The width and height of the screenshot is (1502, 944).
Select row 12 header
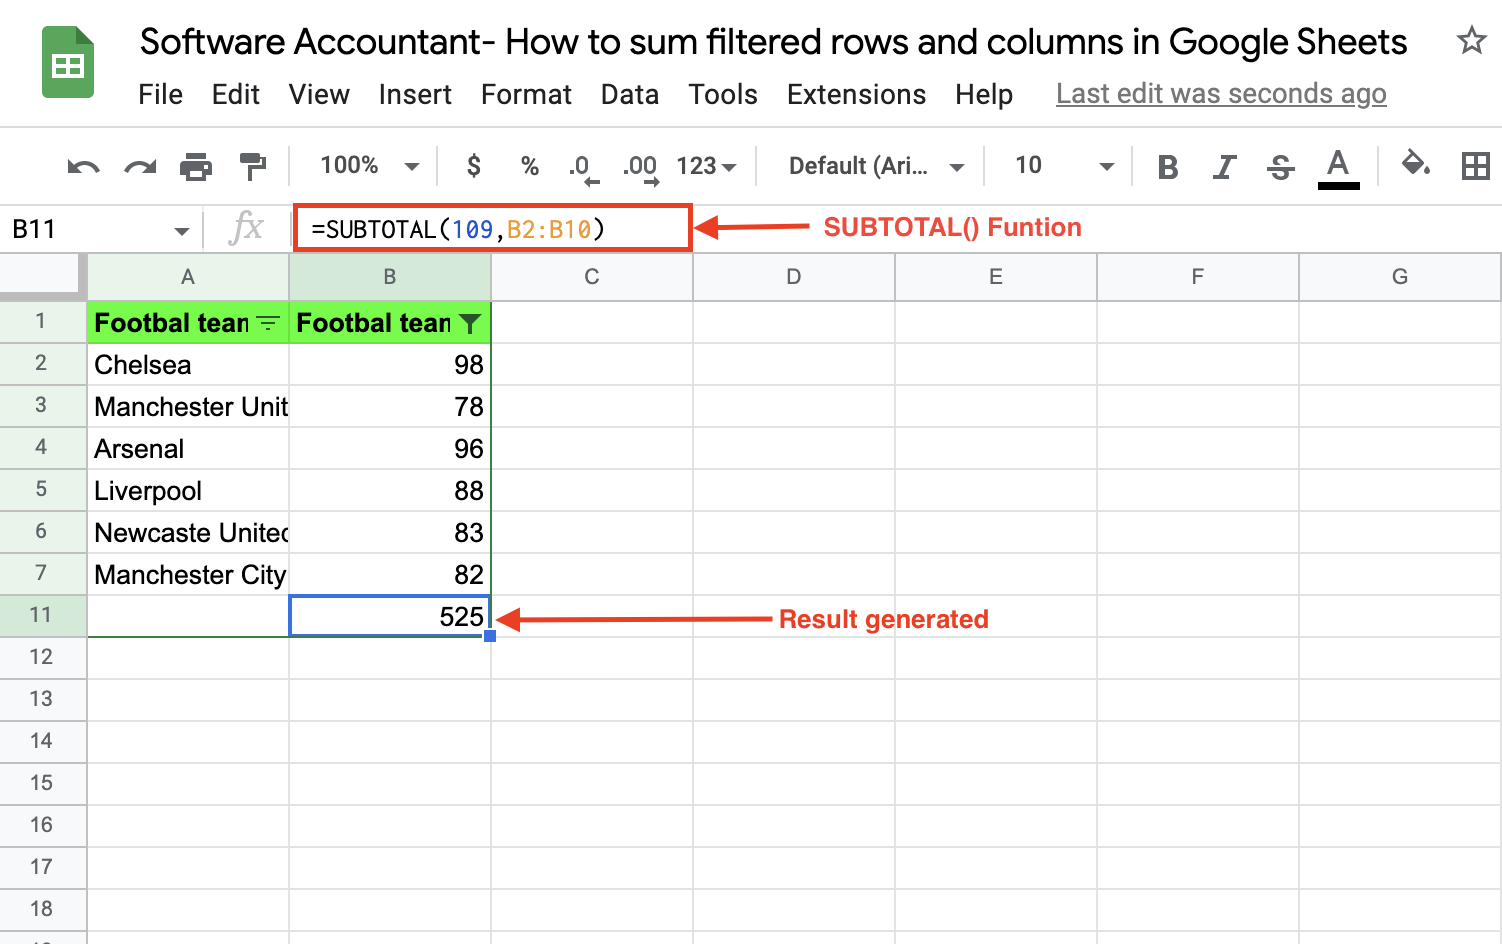point(41,657)
